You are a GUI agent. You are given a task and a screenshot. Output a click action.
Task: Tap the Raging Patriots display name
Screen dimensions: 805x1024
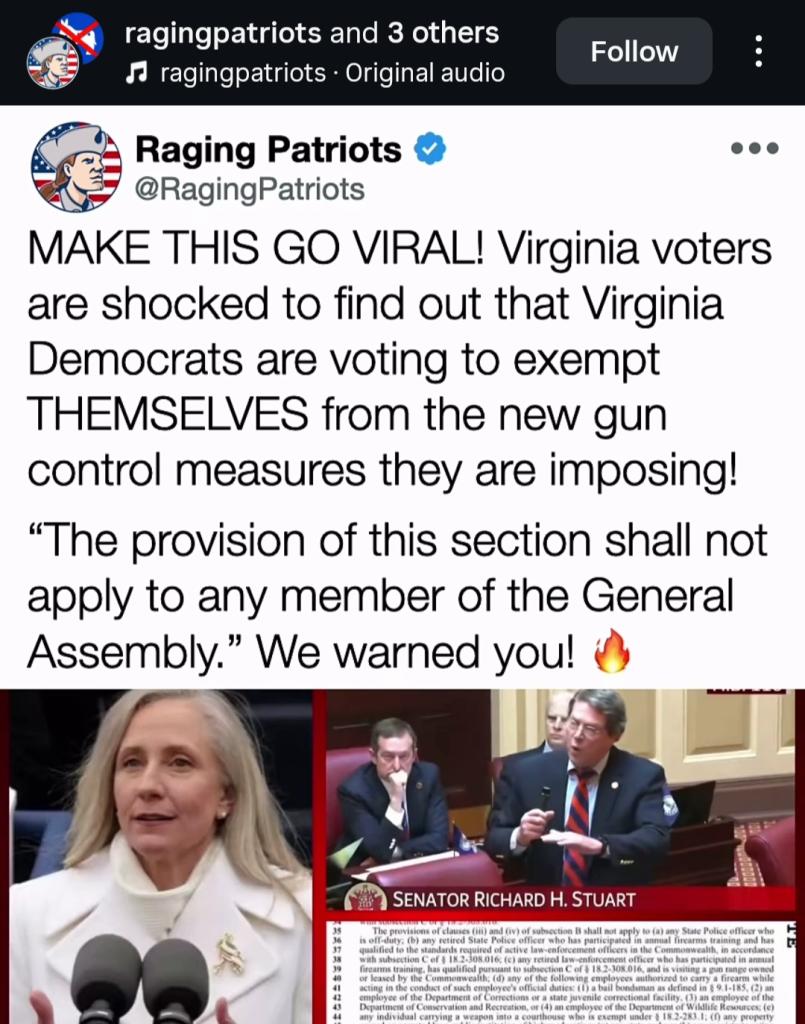click(268, 150)
